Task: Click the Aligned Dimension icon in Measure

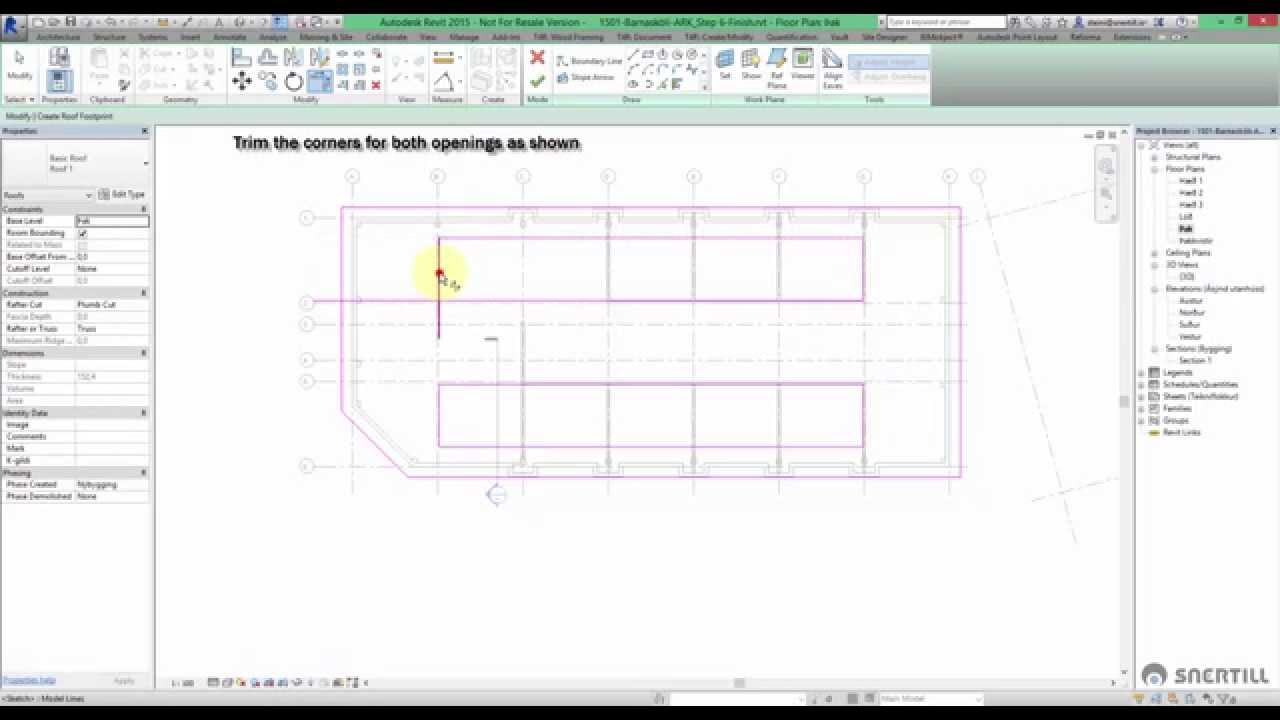Action: [444, 82]
